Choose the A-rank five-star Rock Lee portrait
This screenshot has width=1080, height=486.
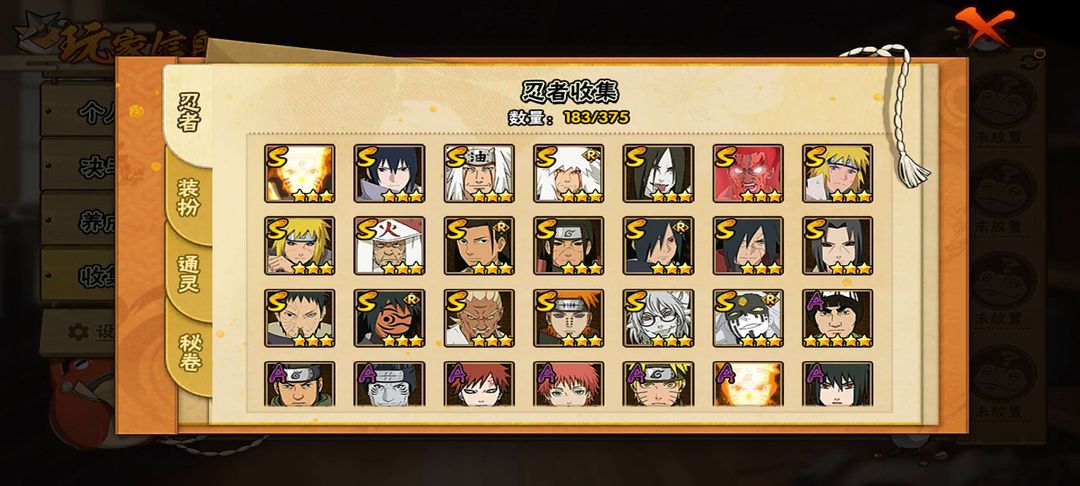coord(838,318)
